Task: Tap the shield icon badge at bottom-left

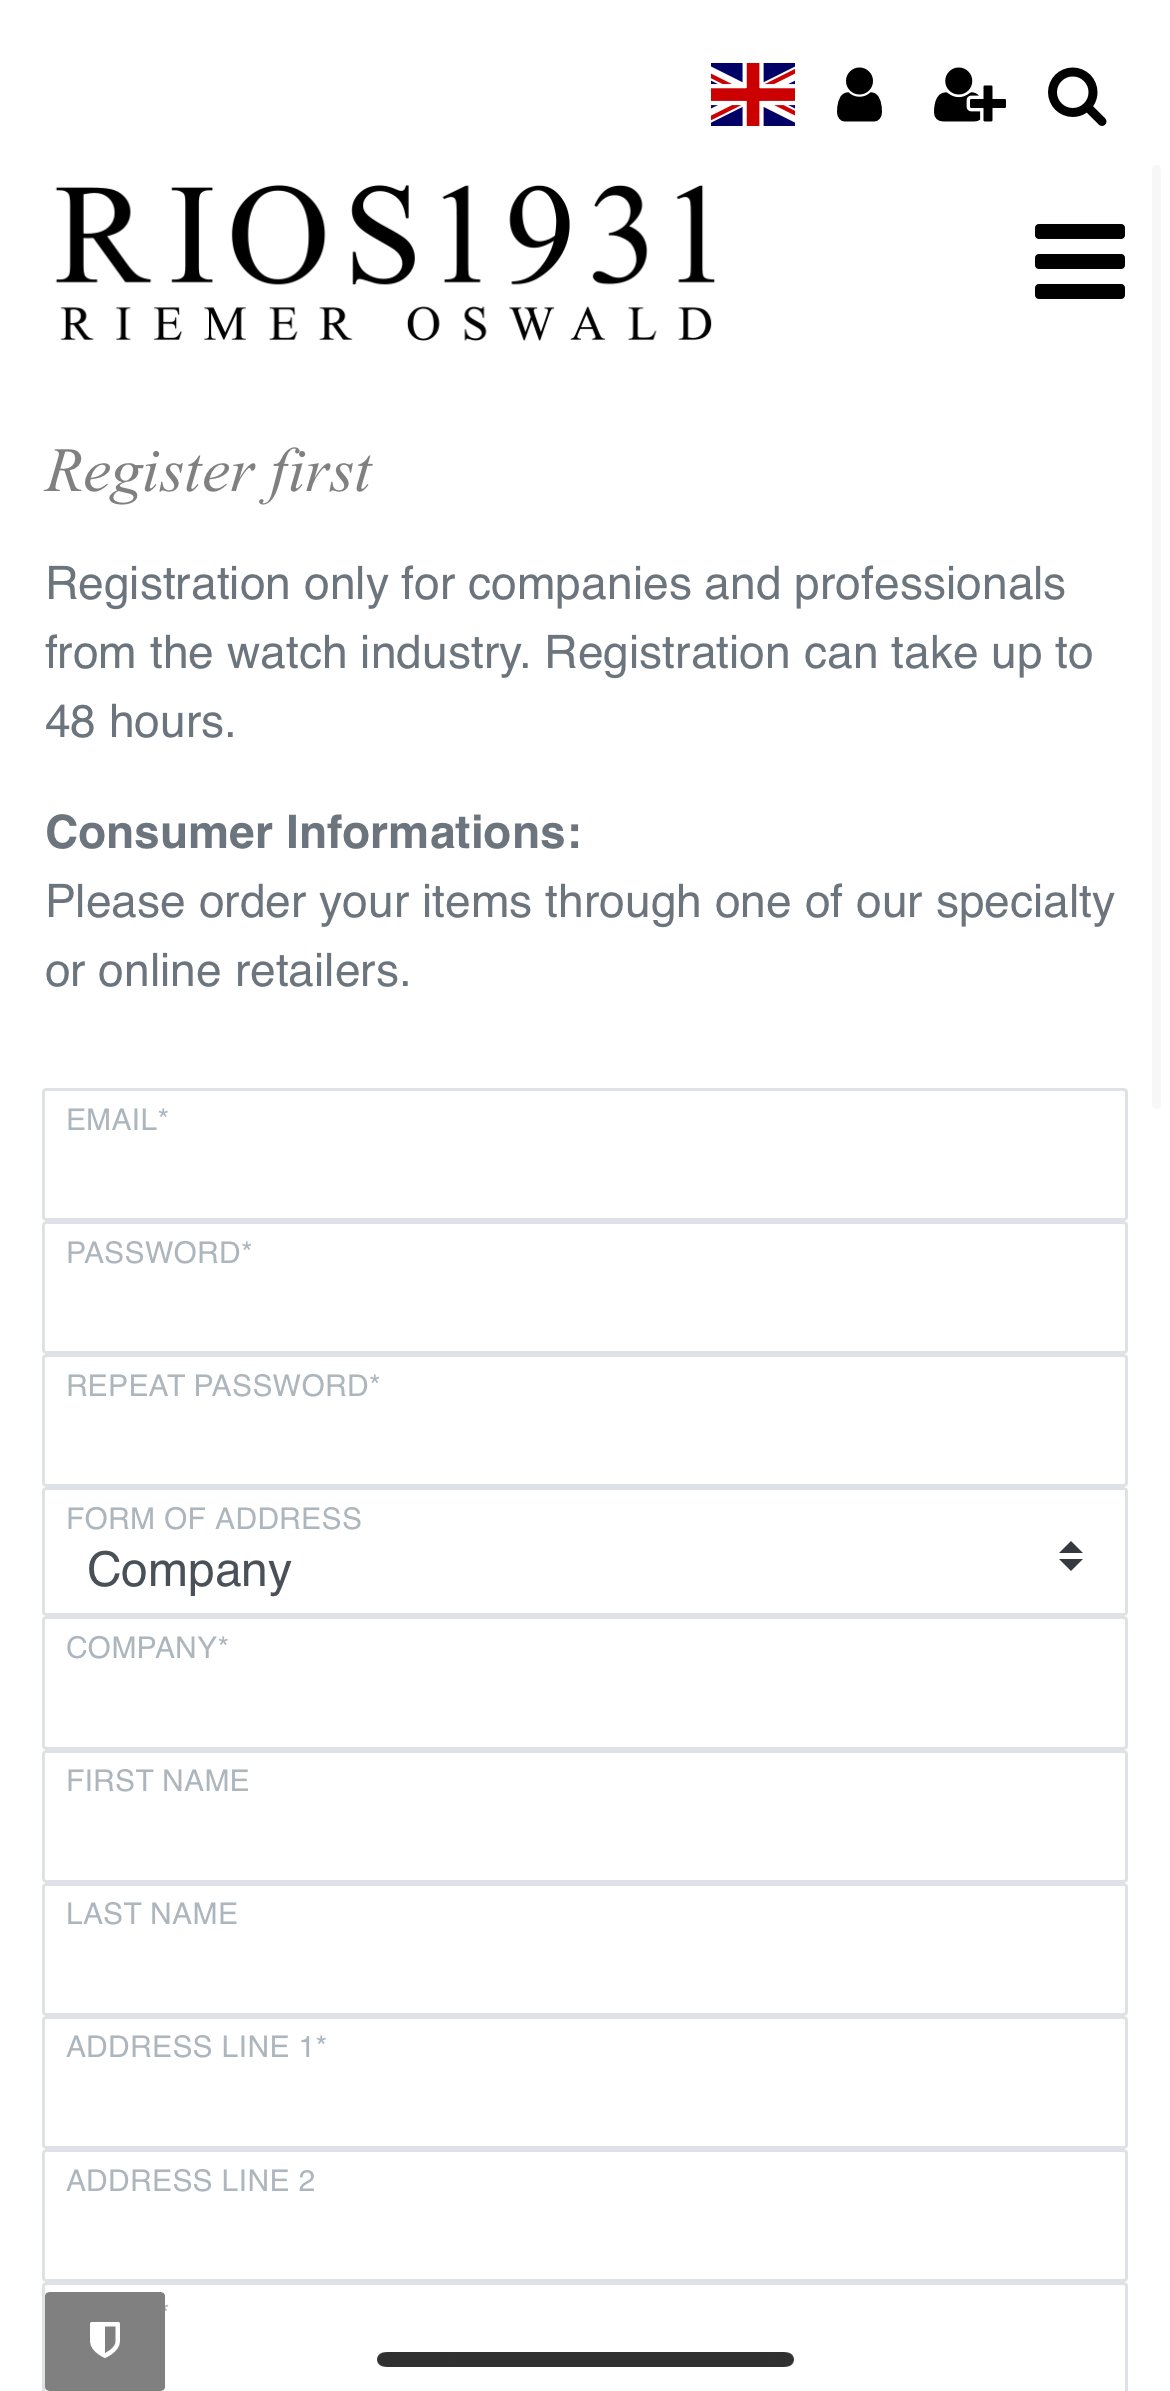Action: [x=105, y=2340]
